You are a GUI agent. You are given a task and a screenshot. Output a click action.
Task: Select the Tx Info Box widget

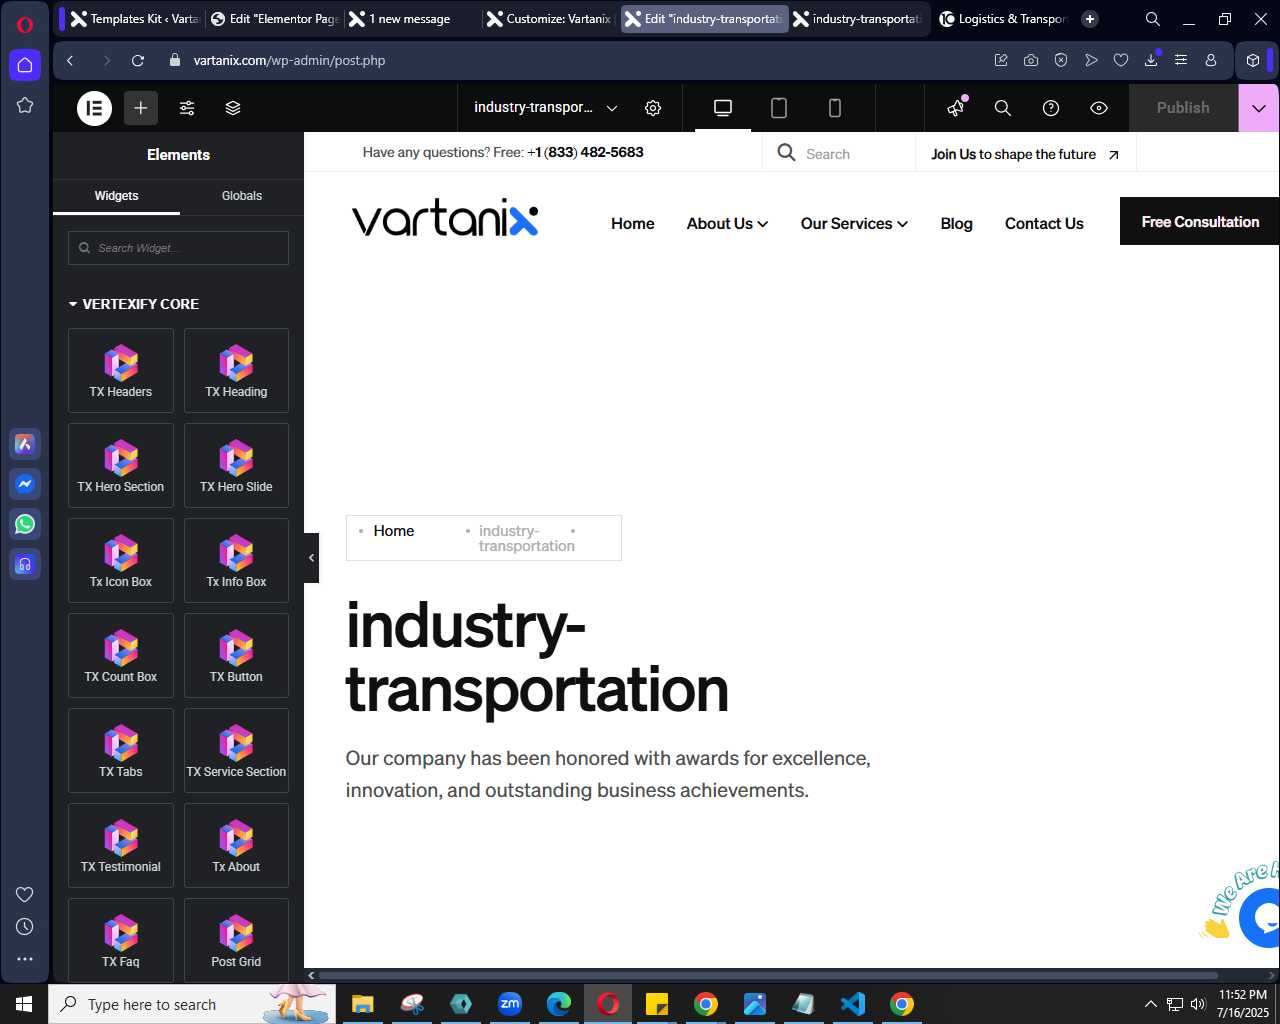[236, 561]
